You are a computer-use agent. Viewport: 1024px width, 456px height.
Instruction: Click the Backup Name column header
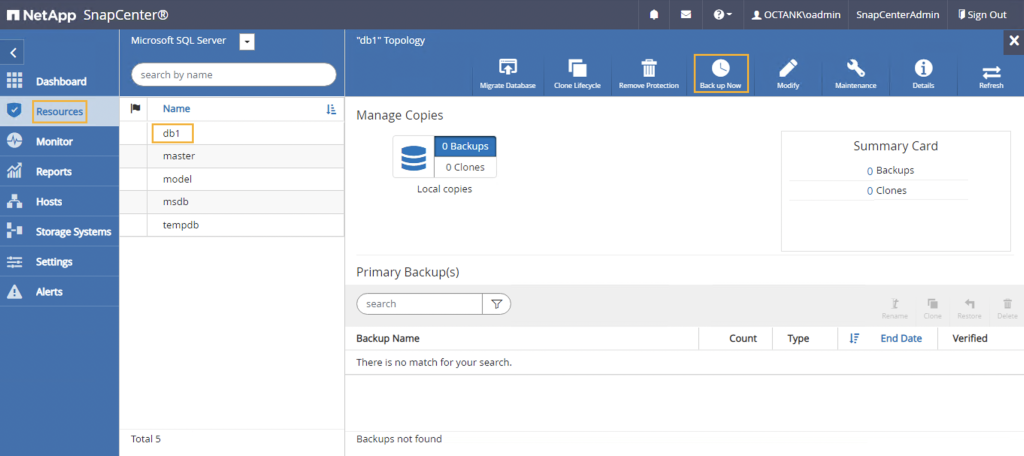click(x=388, y=338)
